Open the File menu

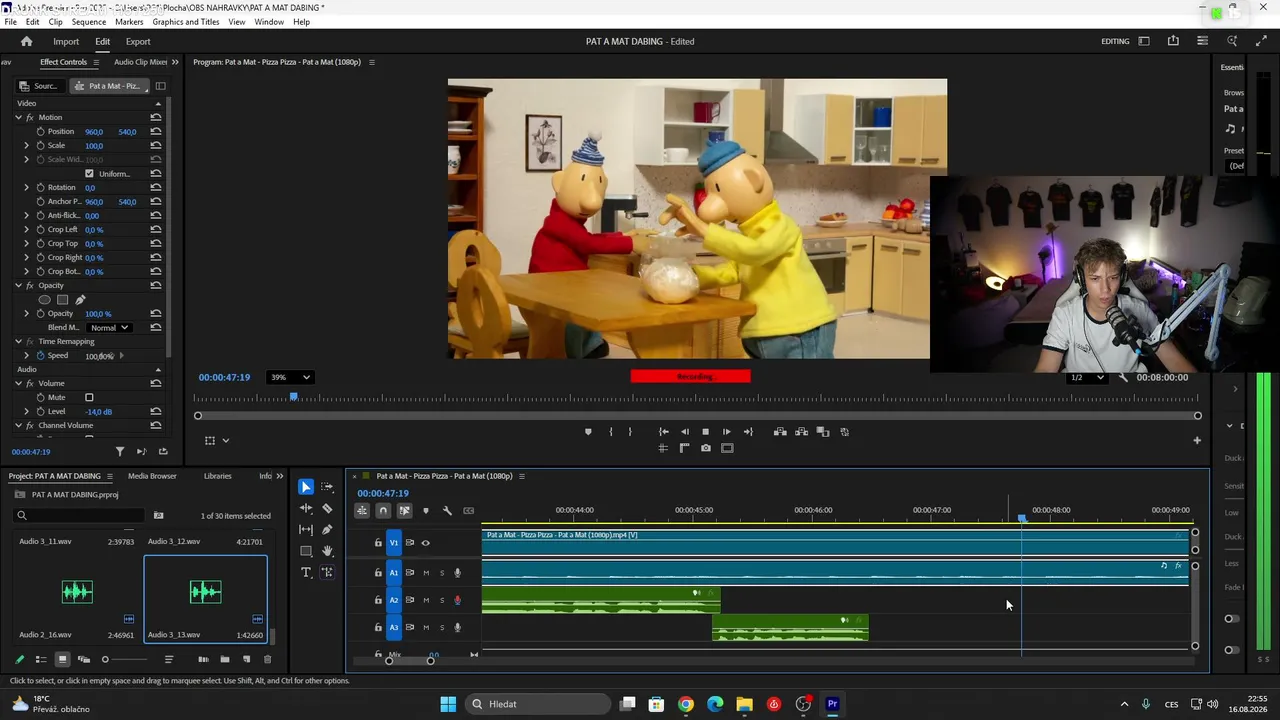click(10, 22)
